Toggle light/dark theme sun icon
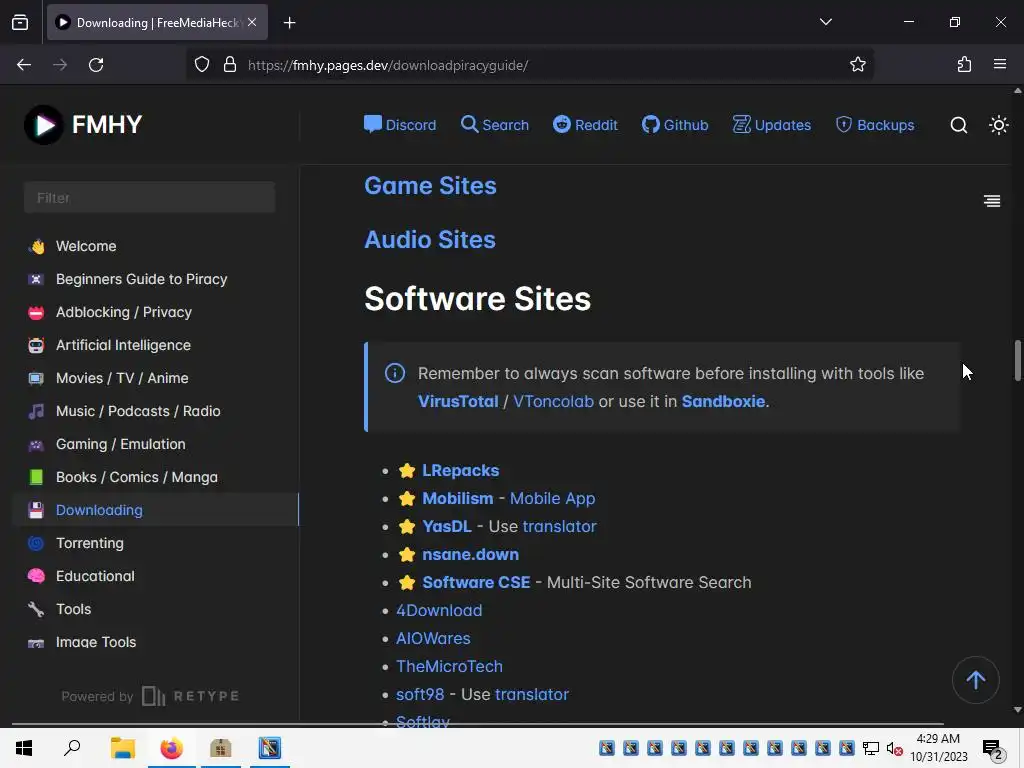This screenshot has width=1024, height=768. [x=999, y=125]
